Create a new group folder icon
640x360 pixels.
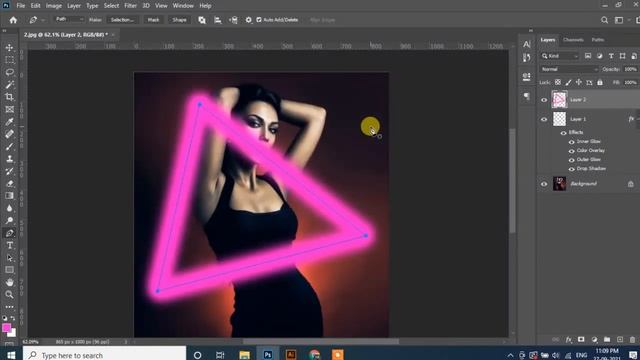tap(607, 340)
